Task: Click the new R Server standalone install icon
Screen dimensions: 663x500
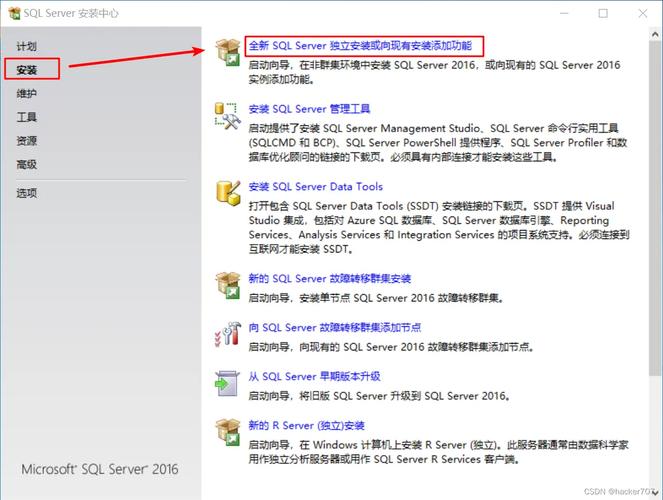Action: tap(228, 432)
